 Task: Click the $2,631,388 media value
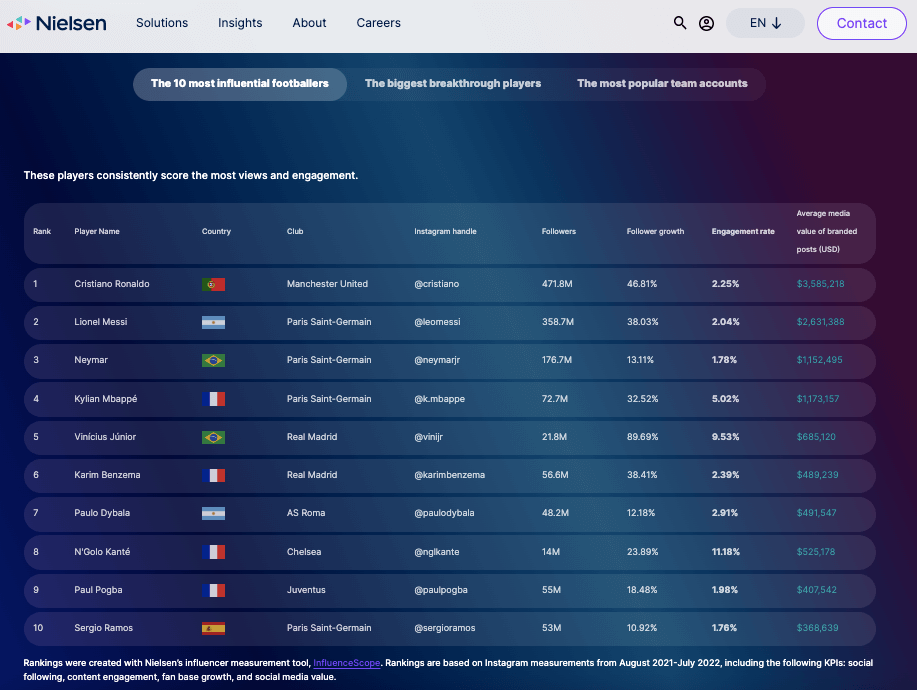click(x=820, y=322)
